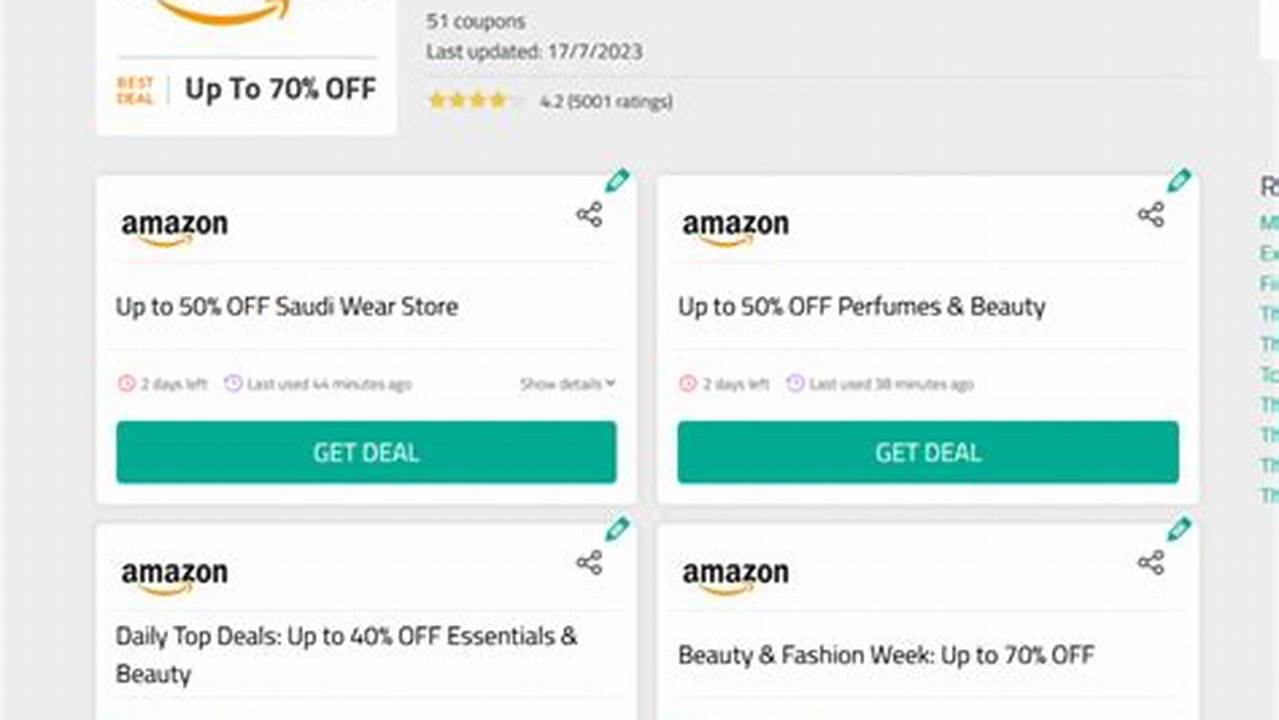
Task: Click GET DEAL on Perfumes & Beauty coupon
Action: [927, 452]
